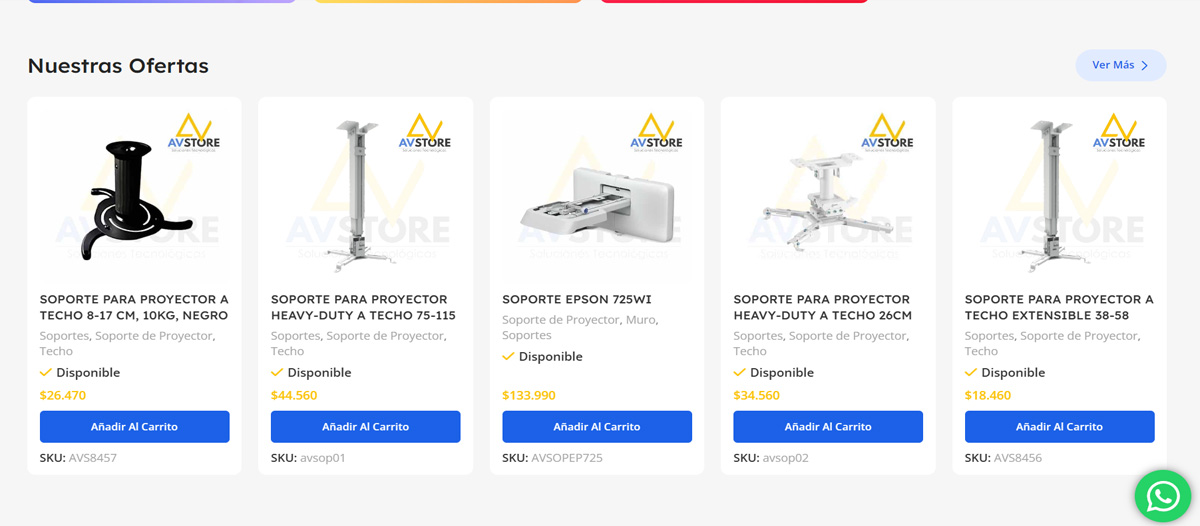Add the $18.460 extensible mount to cart

(x=1059, y=427)
